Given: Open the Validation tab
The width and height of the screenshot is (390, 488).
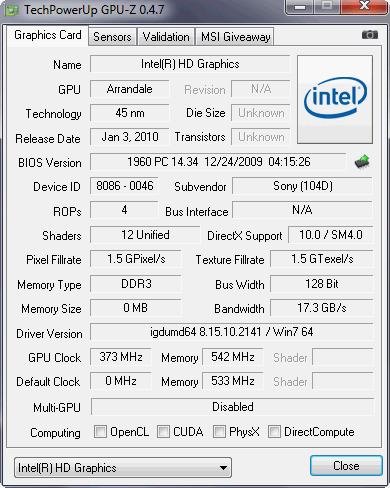Looking at the screenshot, I should coord(166,37).
